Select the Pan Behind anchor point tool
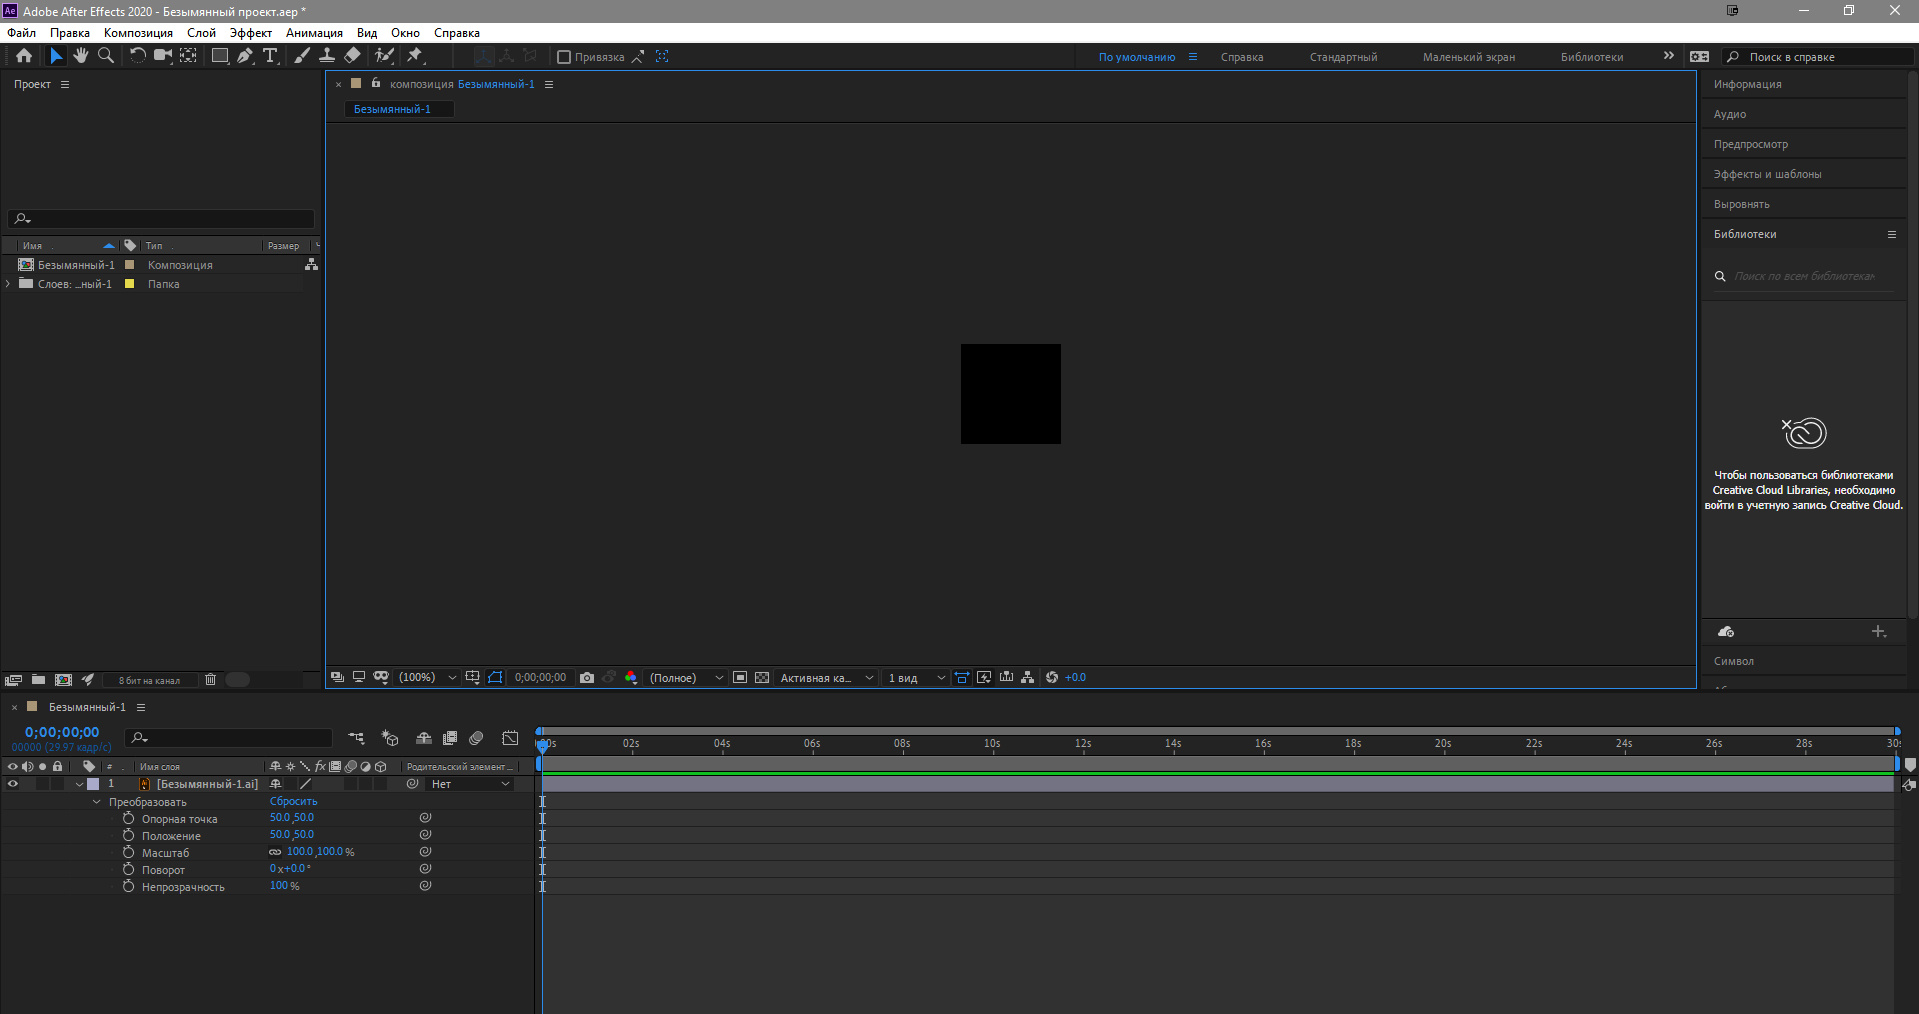Viewport: 1919px width, 1014px height. click(x=188, y=56)
